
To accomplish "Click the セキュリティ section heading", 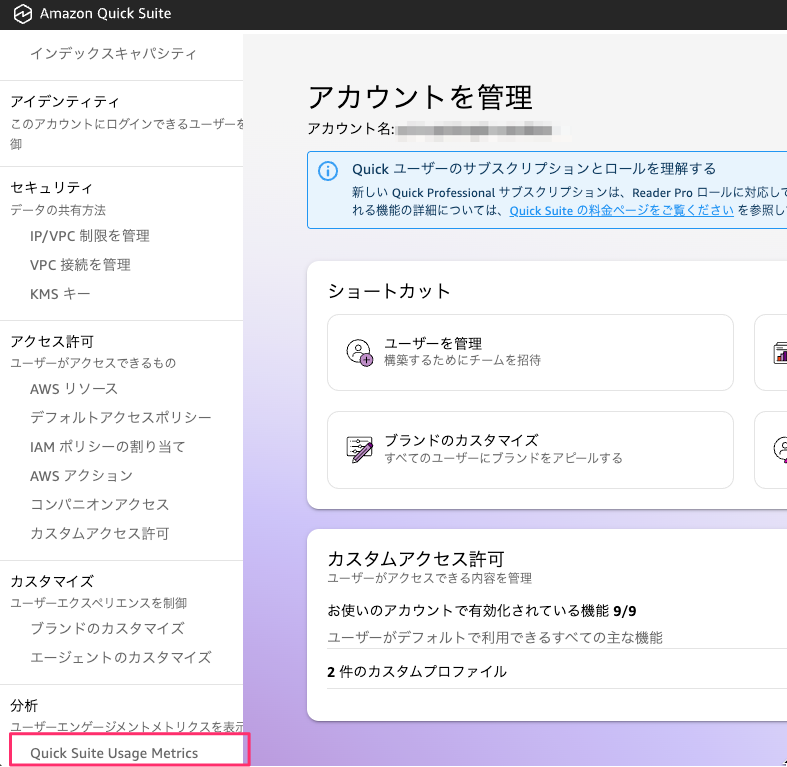I will tap(51, 188).
